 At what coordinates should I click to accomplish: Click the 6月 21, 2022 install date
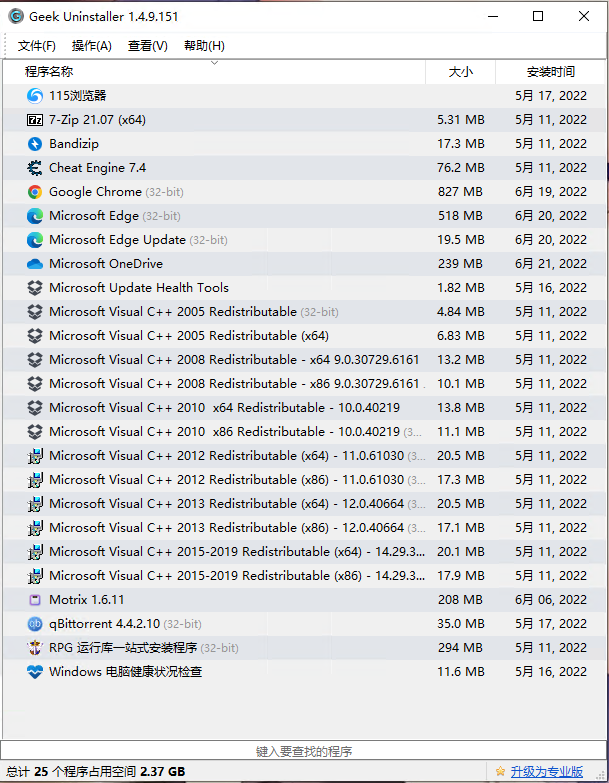[x=551, y=264]
